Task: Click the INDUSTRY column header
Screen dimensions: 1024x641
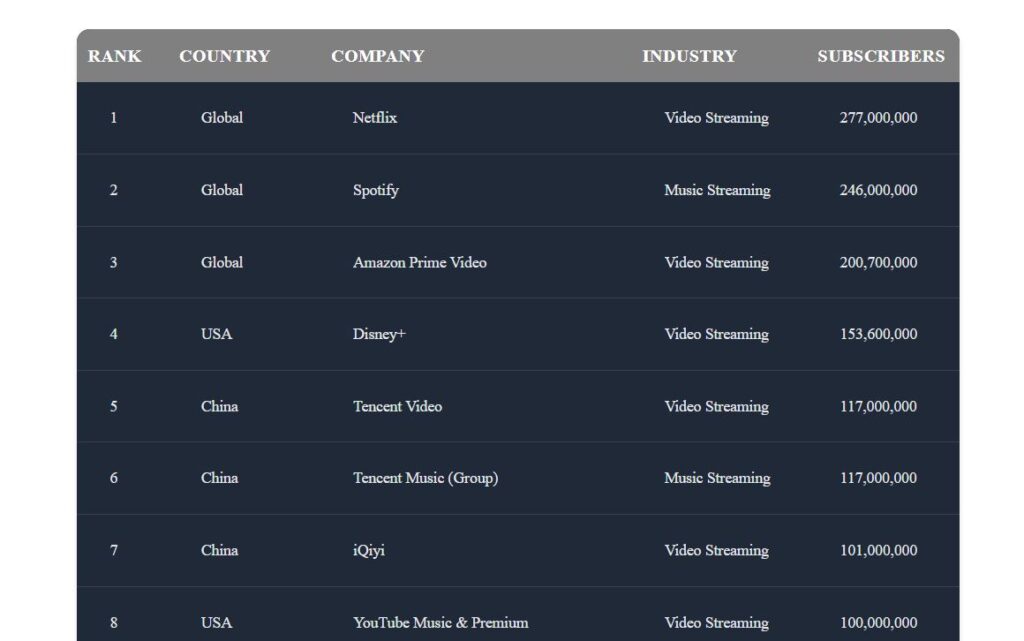Action: [689, 56]
